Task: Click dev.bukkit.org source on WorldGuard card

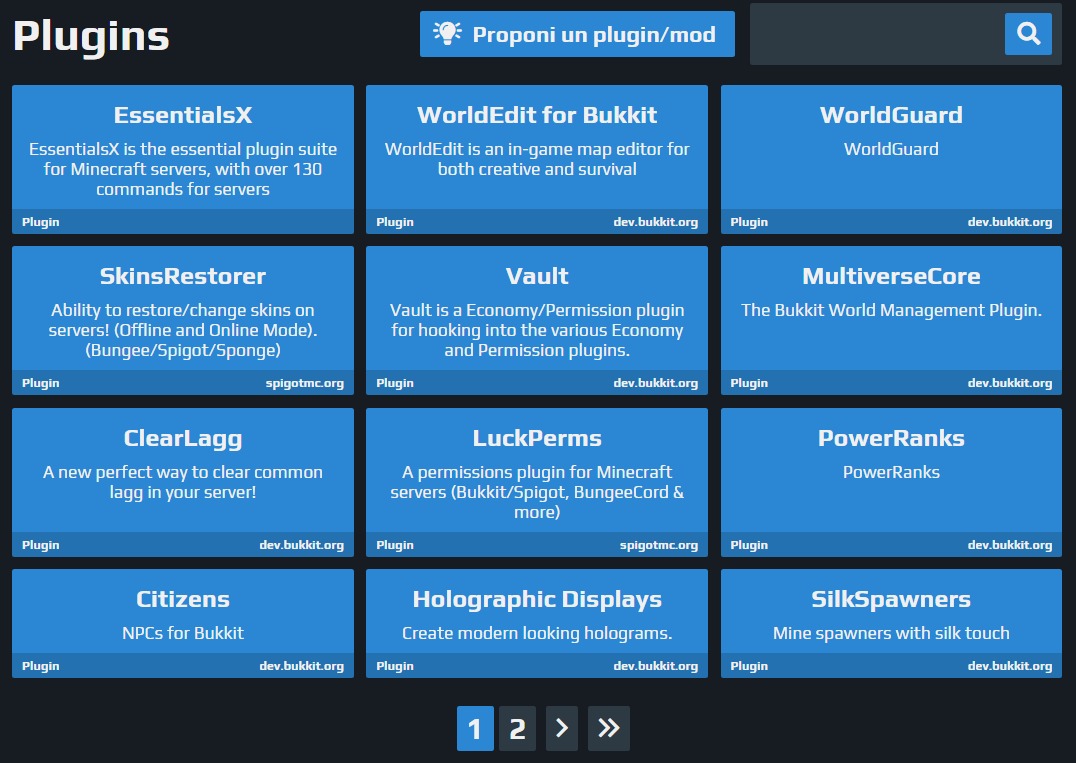Action: coord(1010,222)
